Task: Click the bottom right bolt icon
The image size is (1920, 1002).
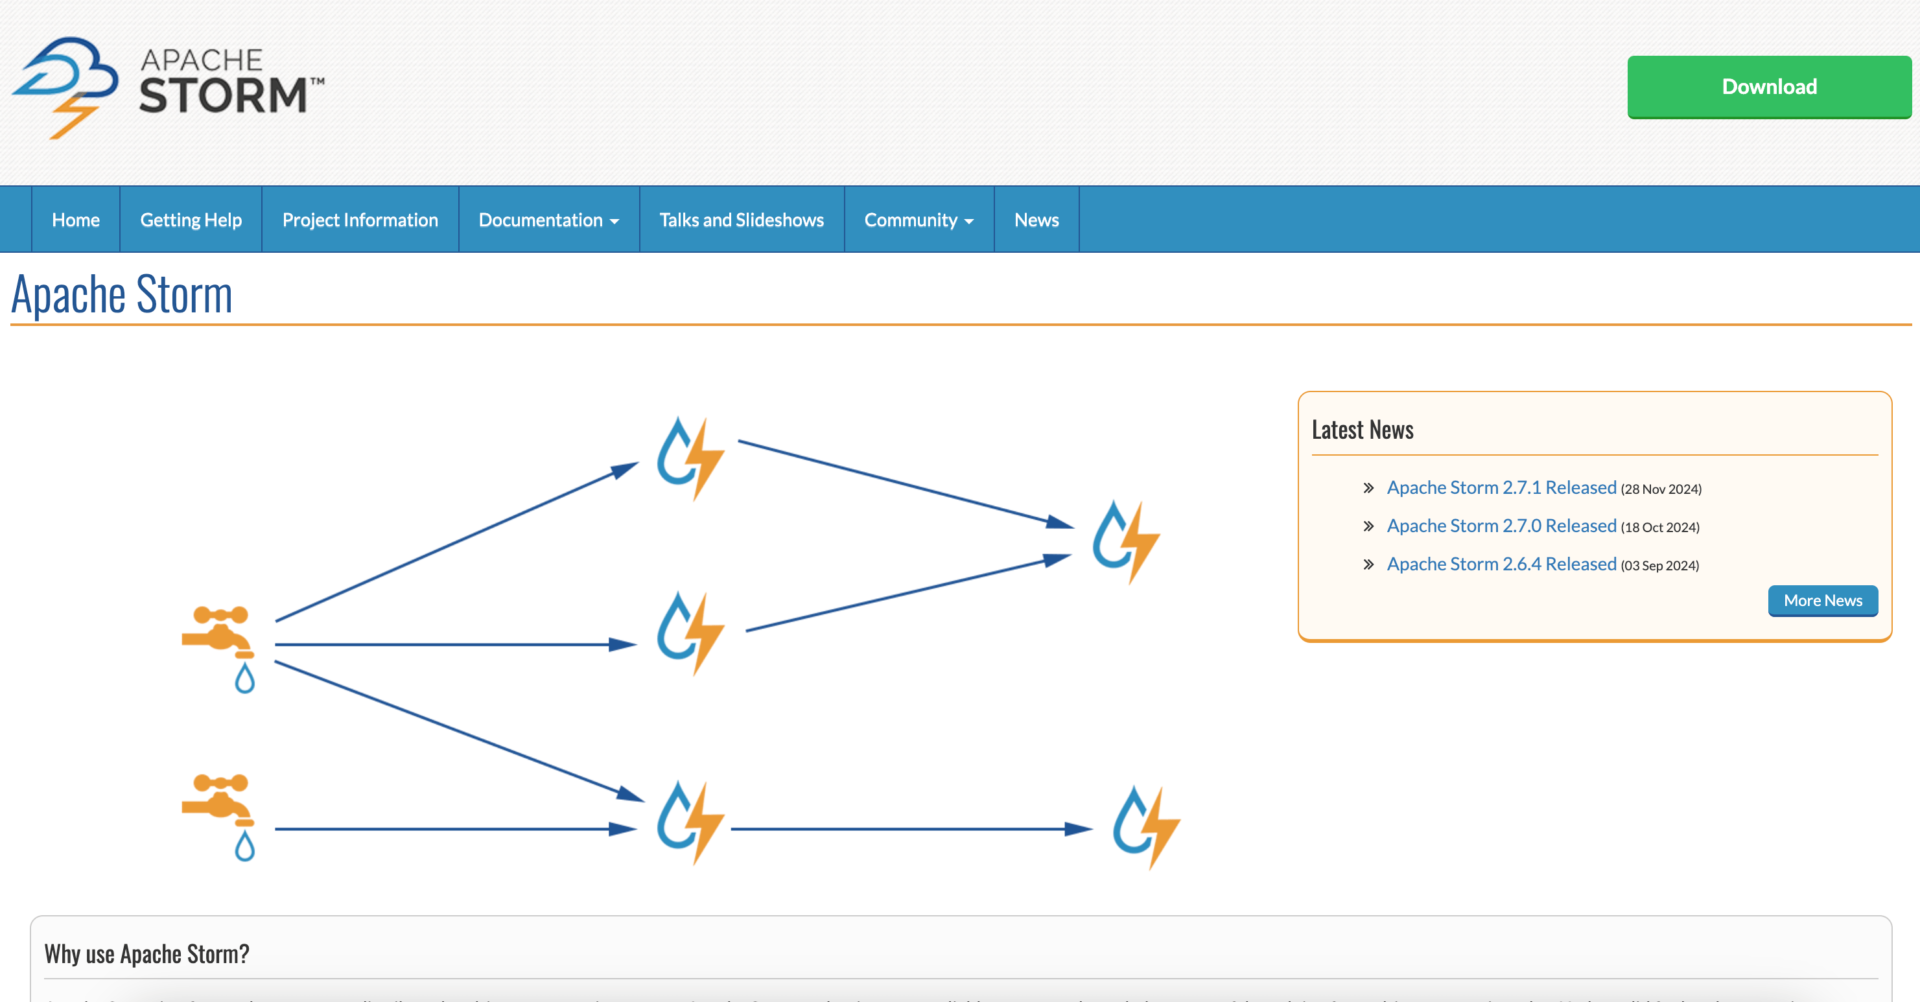Action: (1146, 826)
